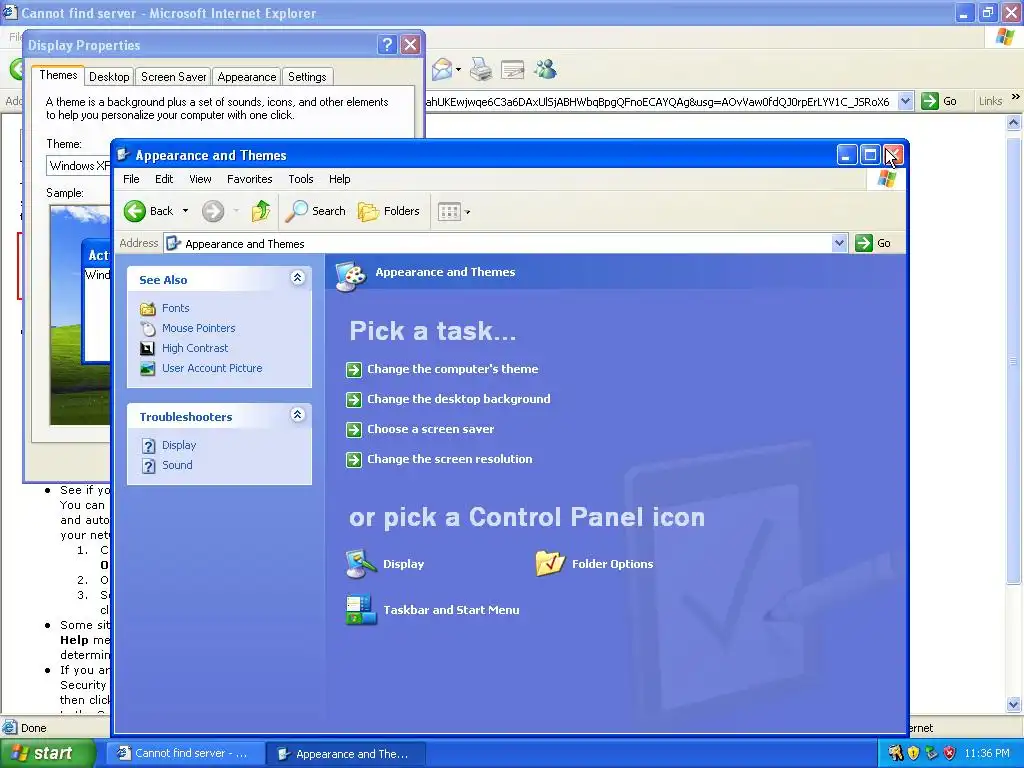Open the File menu in Appearance and Themes
The height and width of the screenshot is (768, 1024).
[131, 179]
